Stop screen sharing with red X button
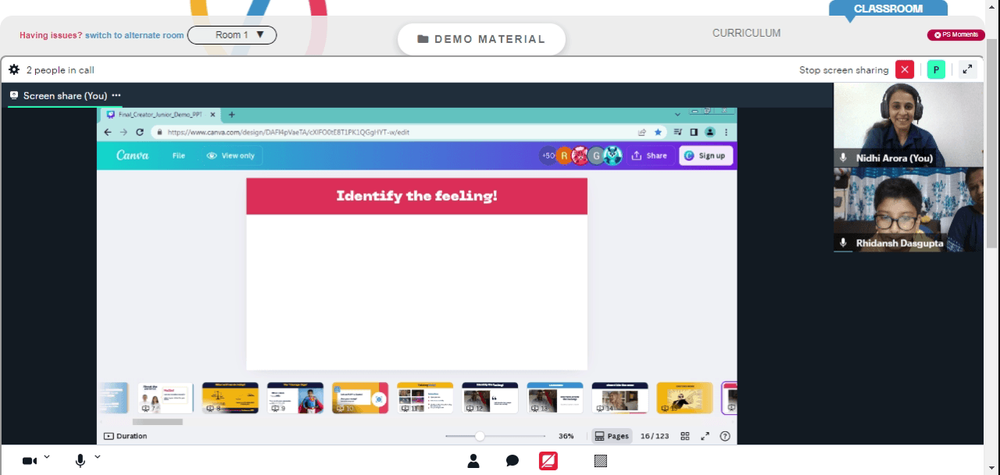 pos(904,69)
